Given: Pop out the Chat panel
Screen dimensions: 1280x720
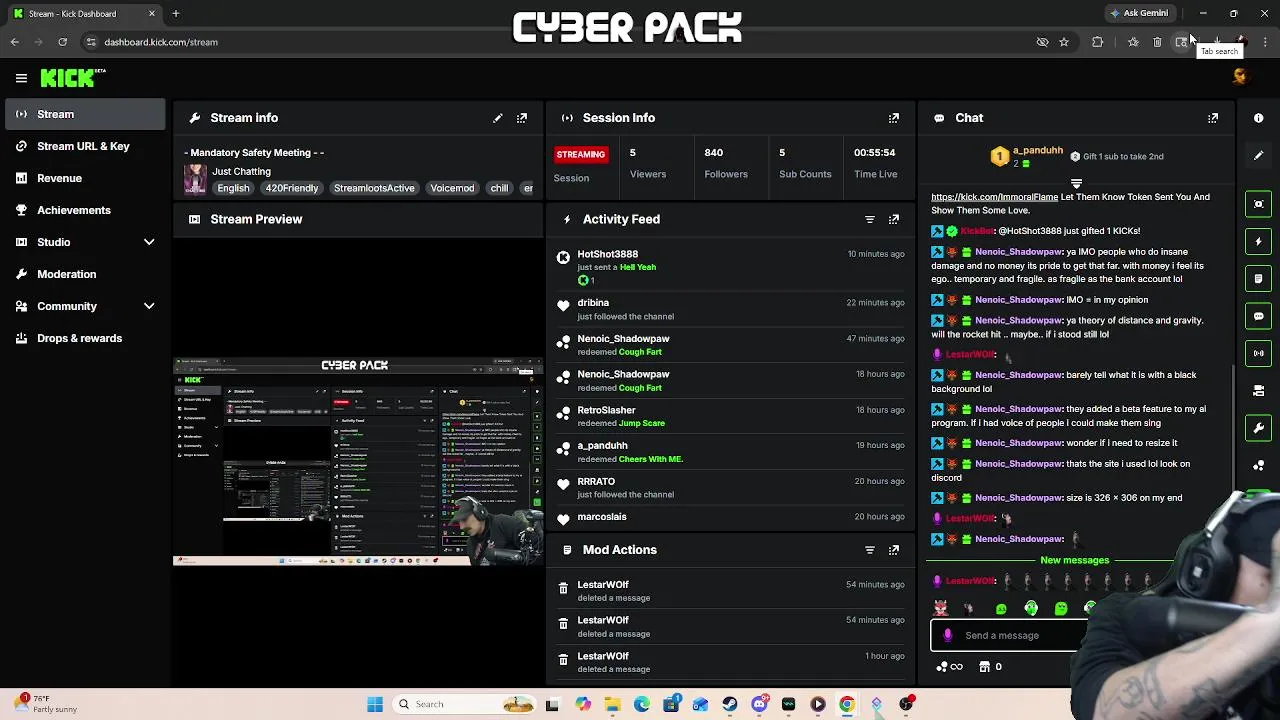Looking at the screenshot, I should coord(1213,118).
